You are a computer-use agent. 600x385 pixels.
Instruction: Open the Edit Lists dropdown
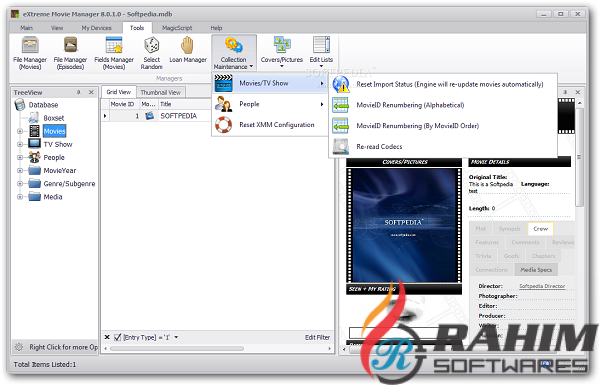pyautogui.click(x=321, y=53)
